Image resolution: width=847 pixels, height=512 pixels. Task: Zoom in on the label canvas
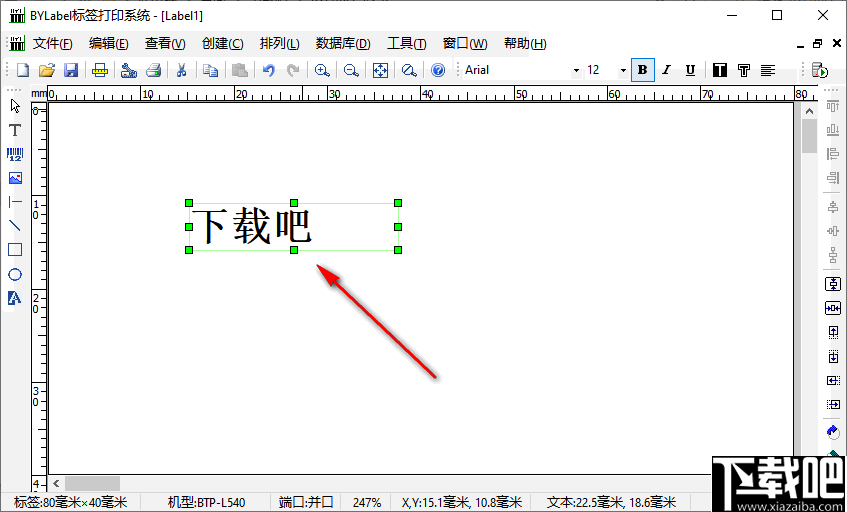pyautogui.click(x=322, y=70)
